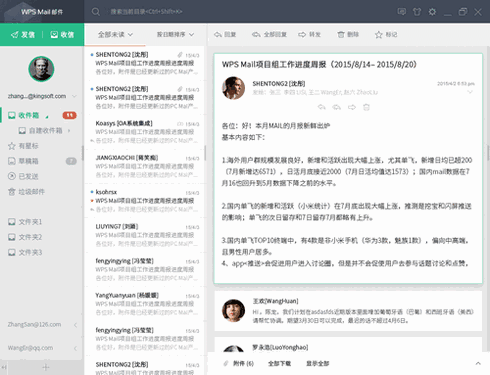
Task: Open the 王欢[WangHuan] reply message
Action: click(x=348, y=311)
